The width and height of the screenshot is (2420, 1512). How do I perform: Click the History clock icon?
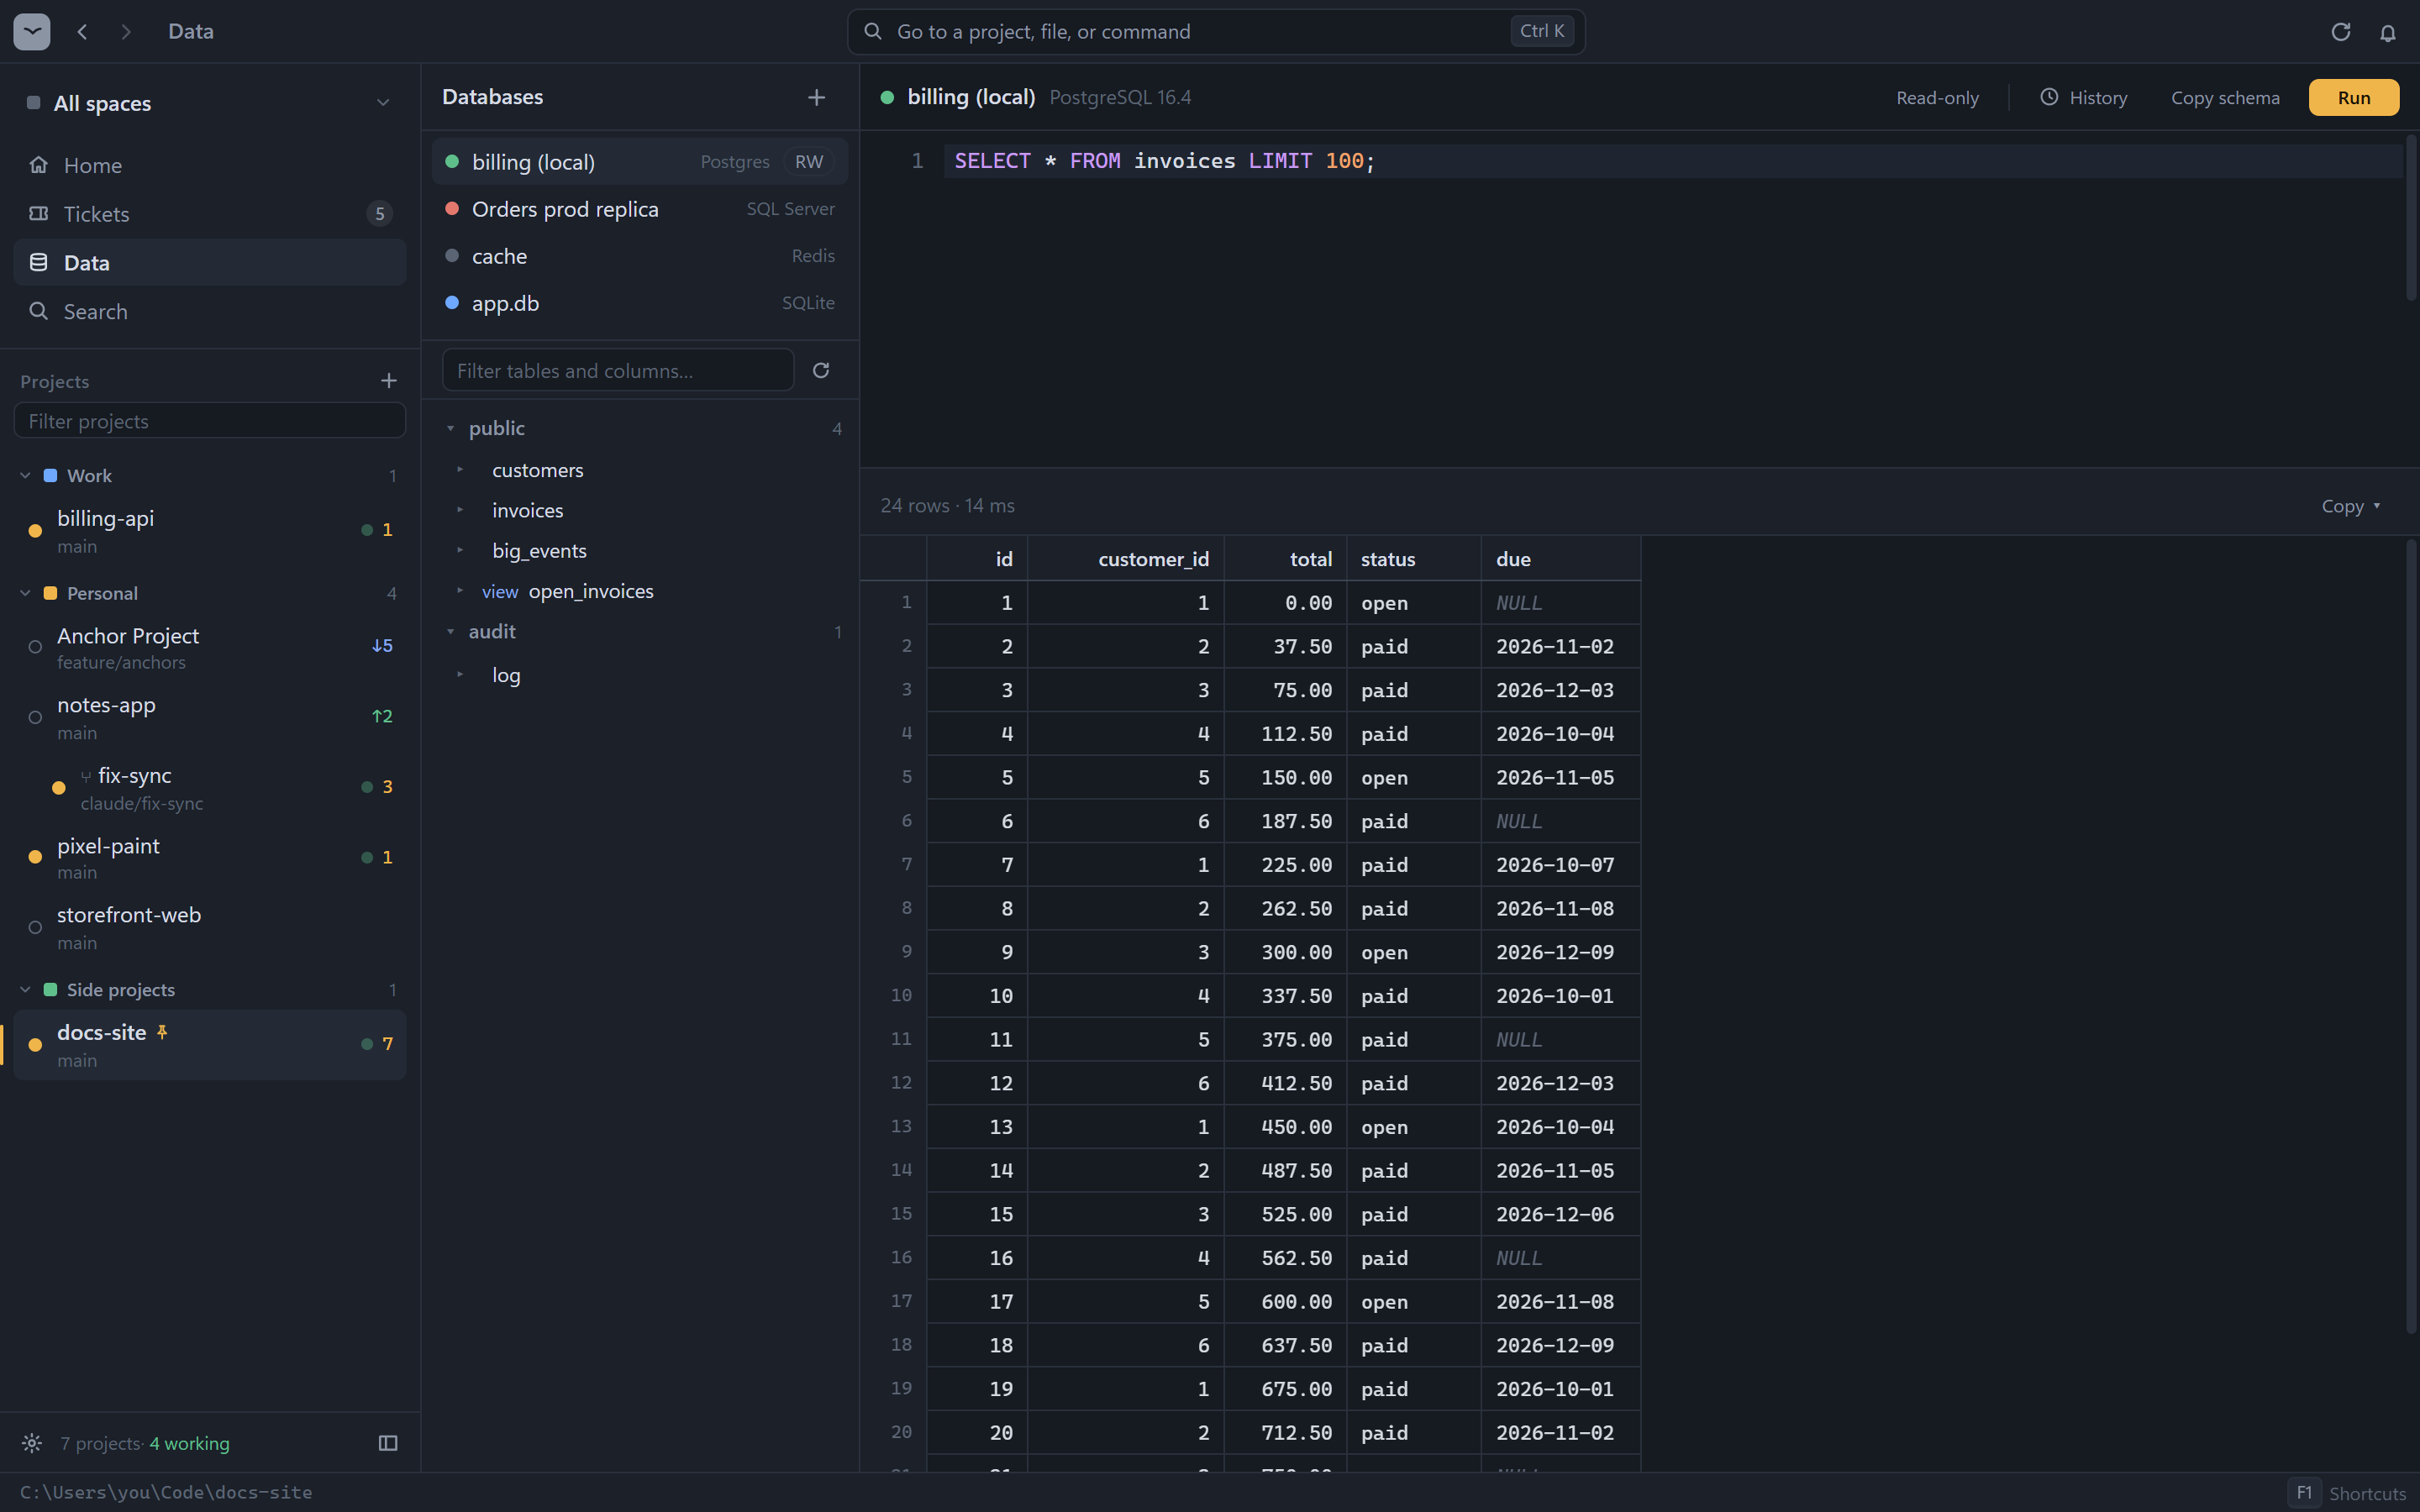[x=2049, y=97]
